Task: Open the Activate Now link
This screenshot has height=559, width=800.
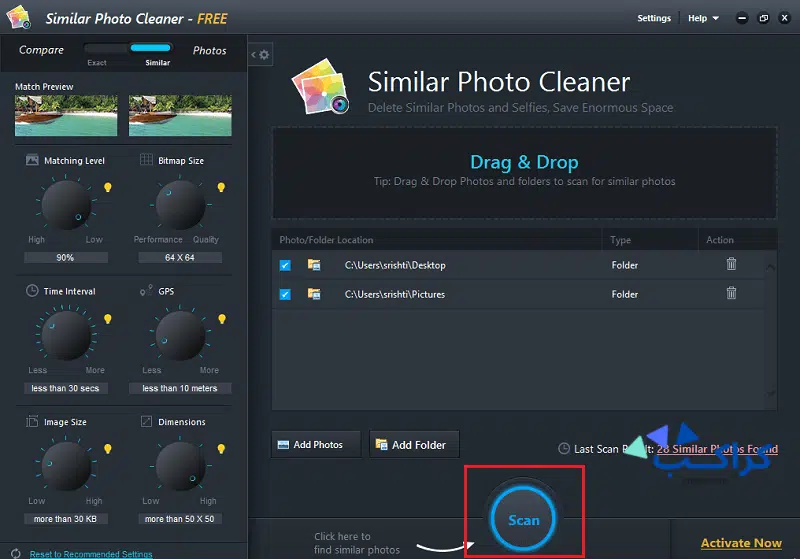Action: click(741, 543)
